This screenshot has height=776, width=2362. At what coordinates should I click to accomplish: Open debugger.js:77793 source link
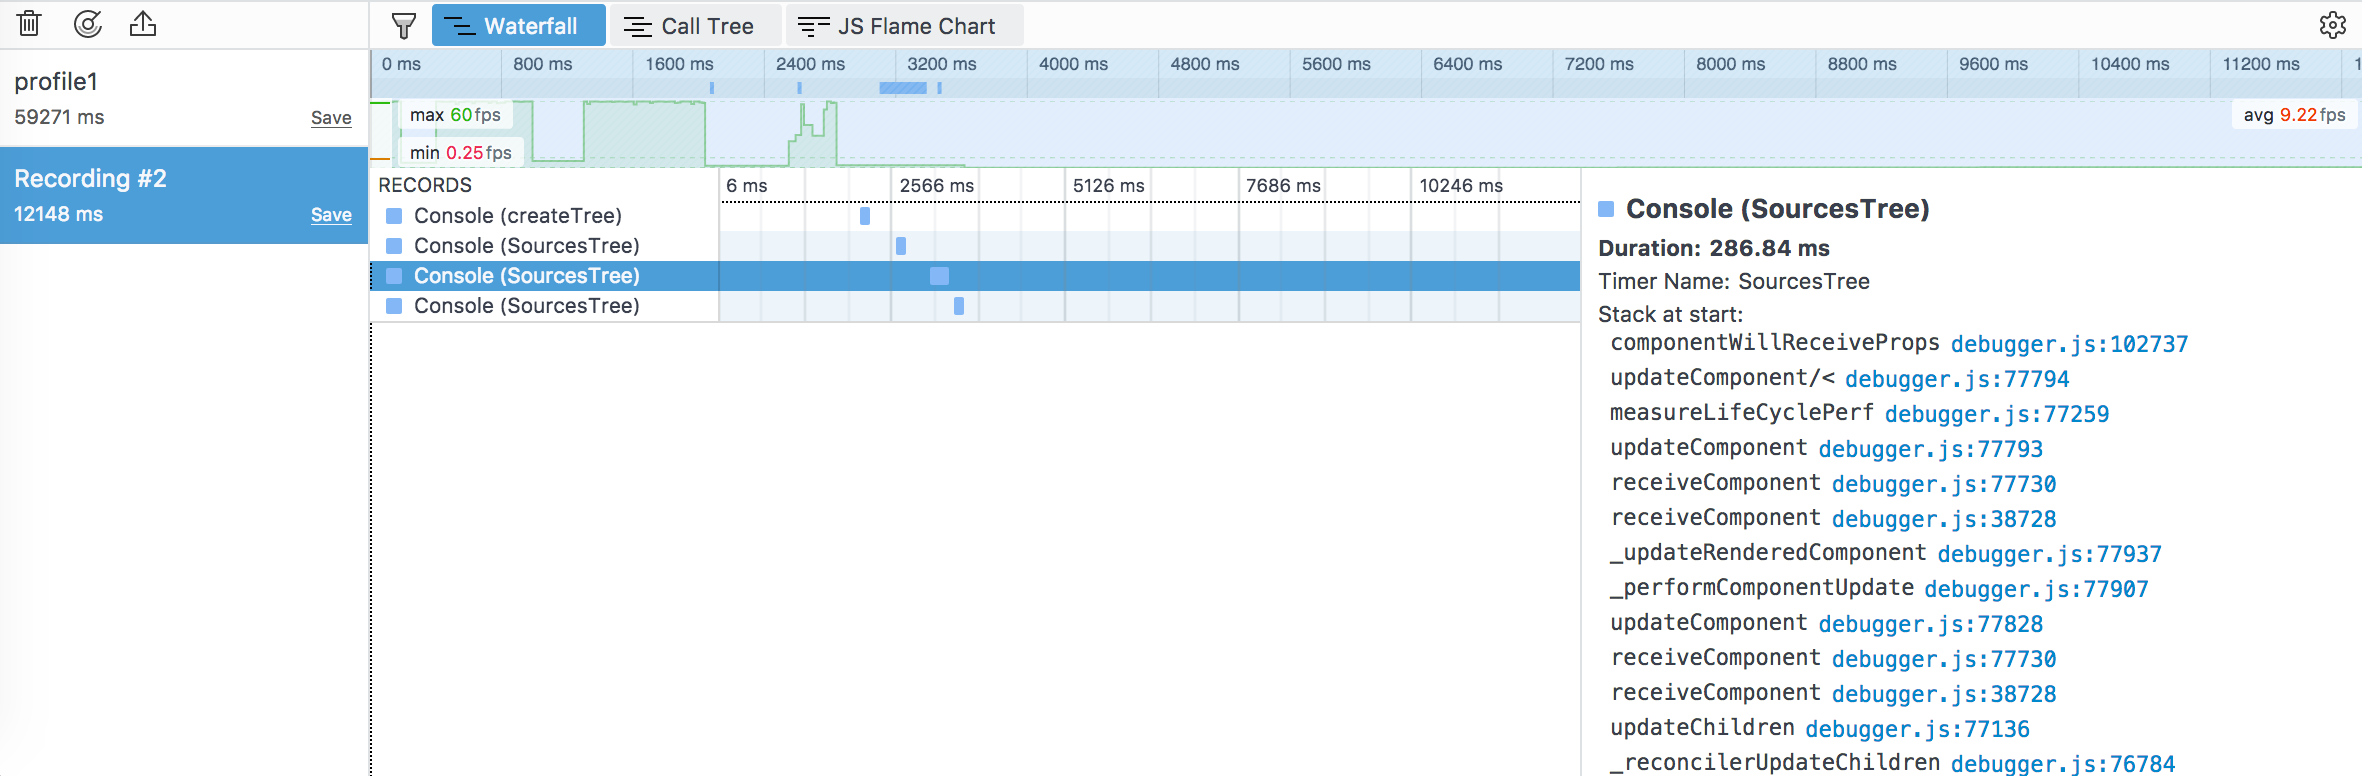click(1930, 449)
